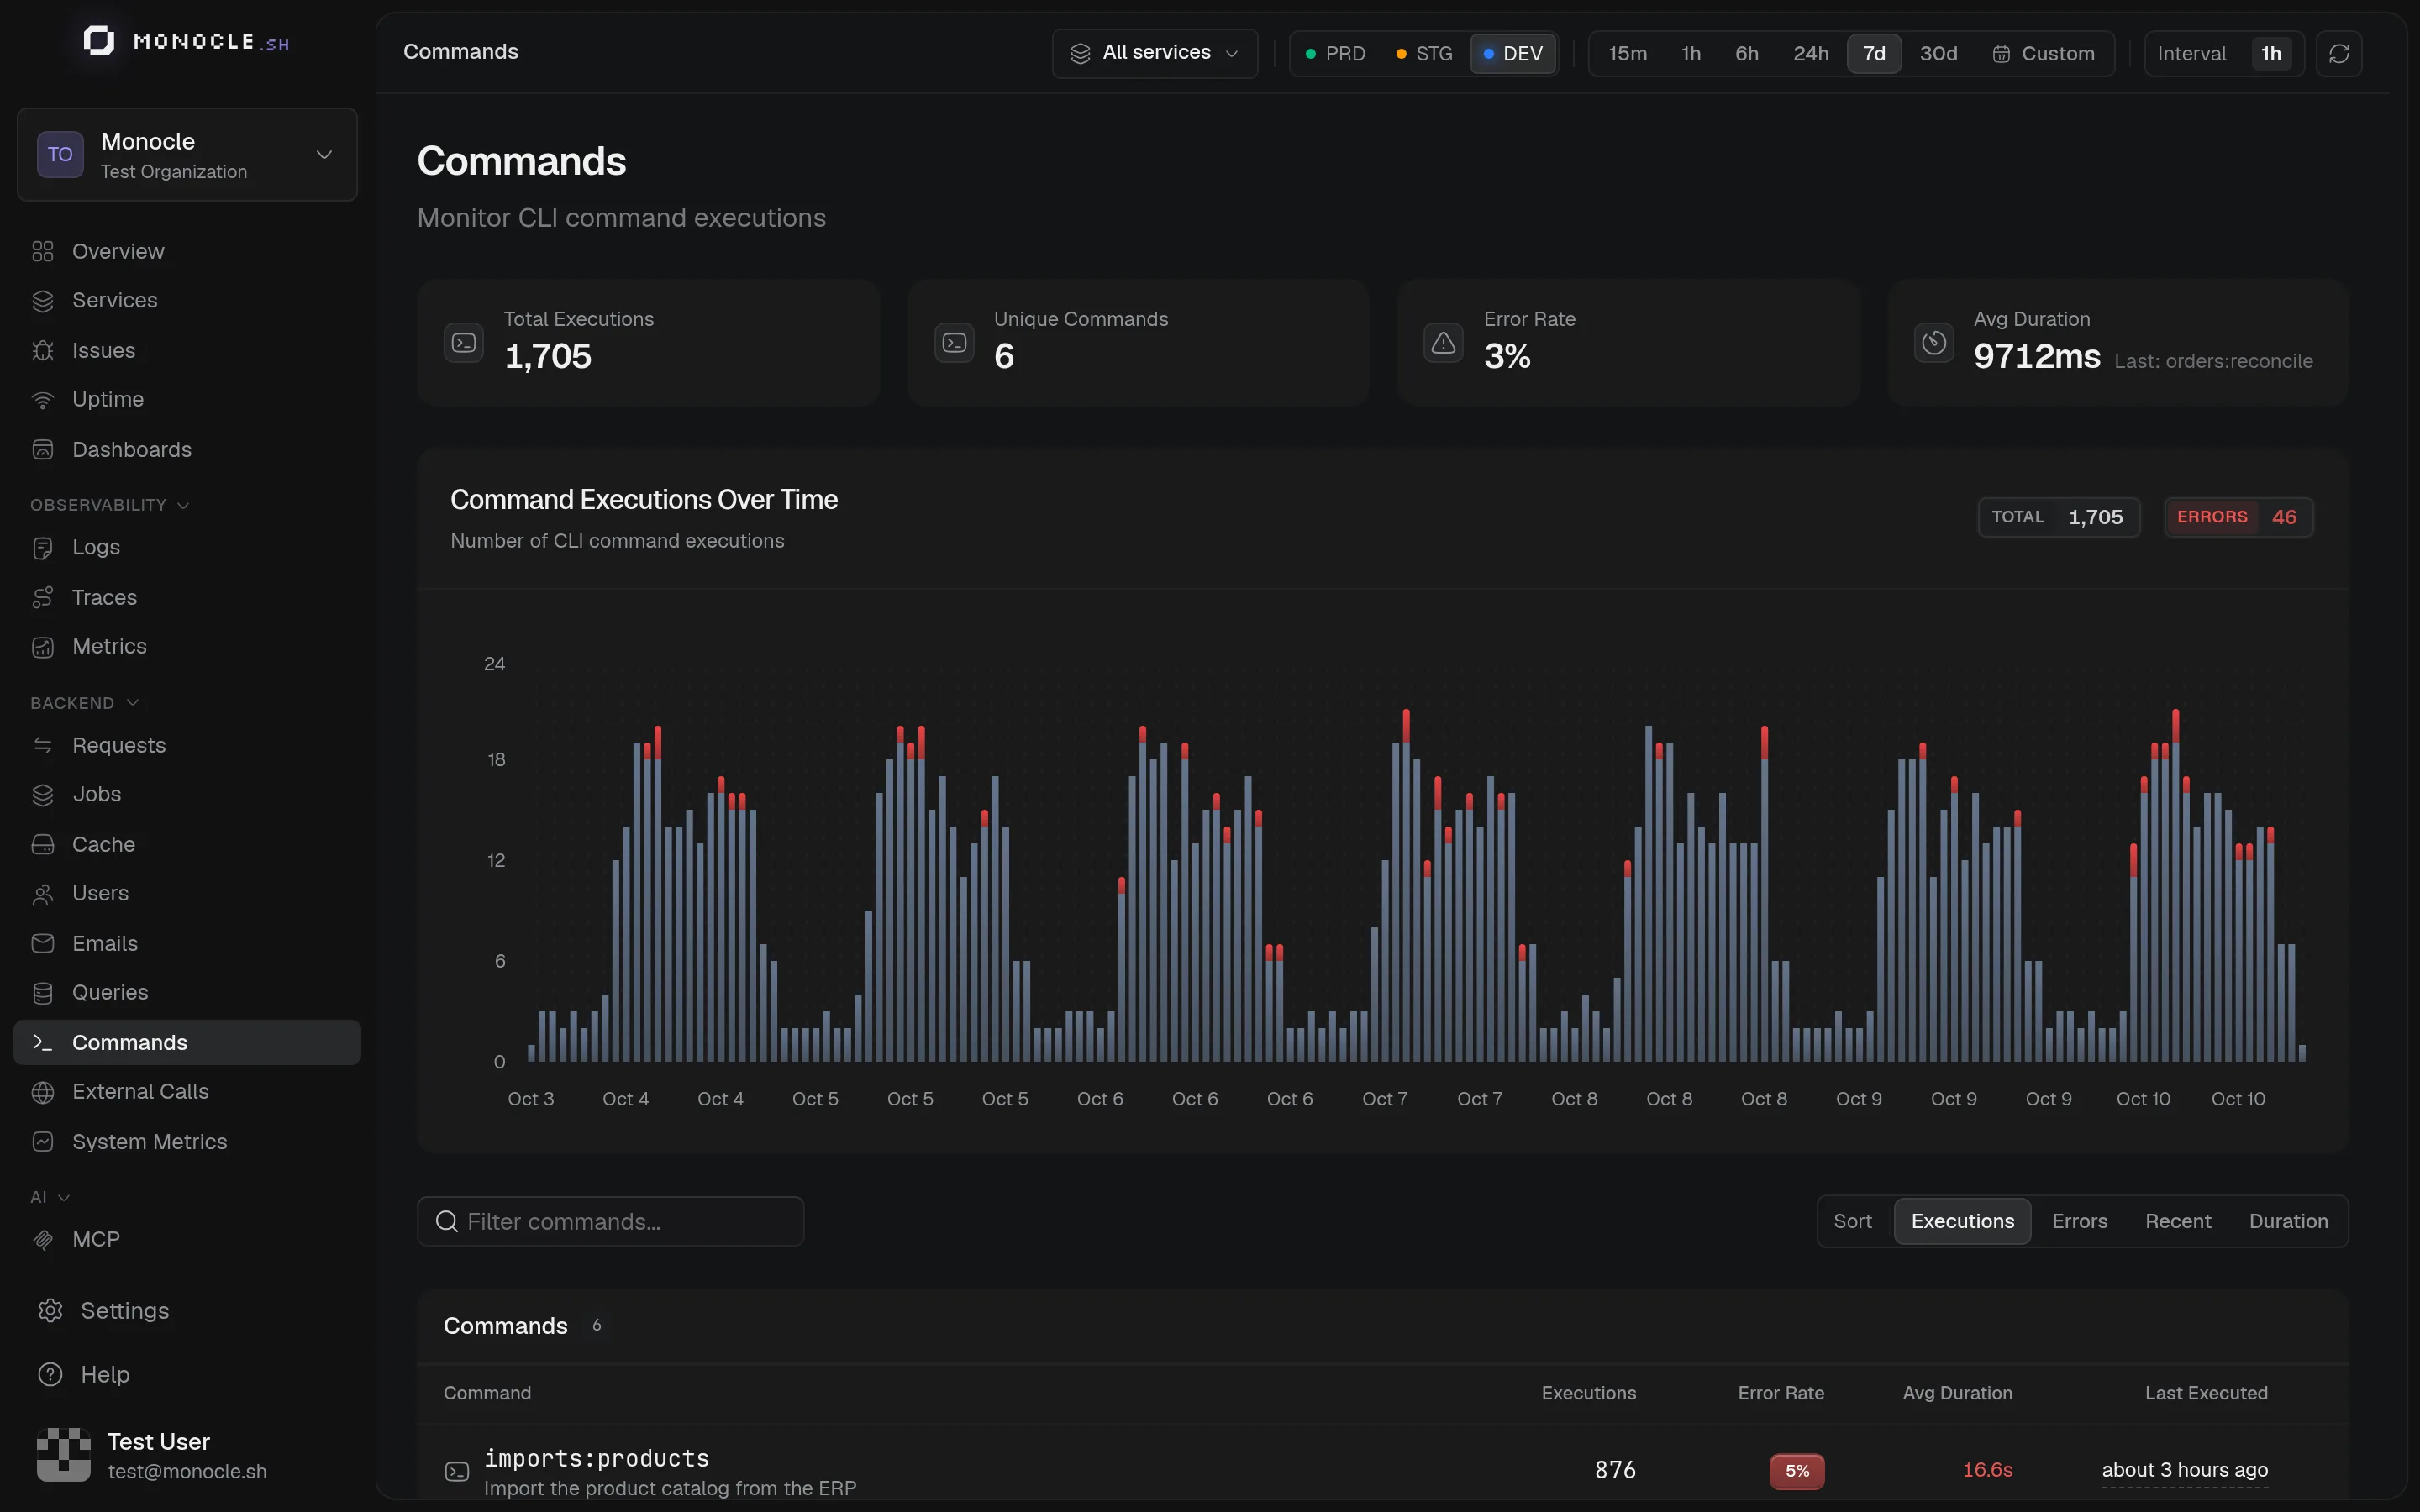Click the Avg Duration clock icon
Screen dimensions: 2420x1512
1933,343
